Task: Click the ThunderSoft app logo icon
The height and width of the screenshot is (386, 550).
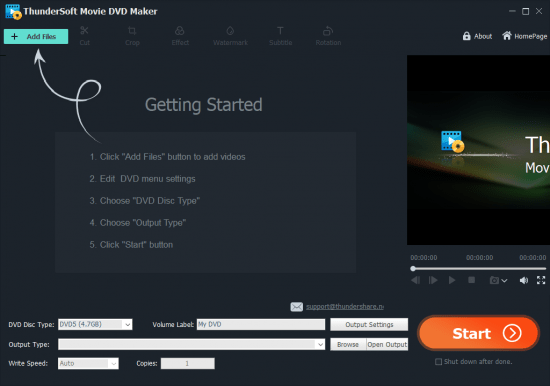Action: [x=13, y=12]
